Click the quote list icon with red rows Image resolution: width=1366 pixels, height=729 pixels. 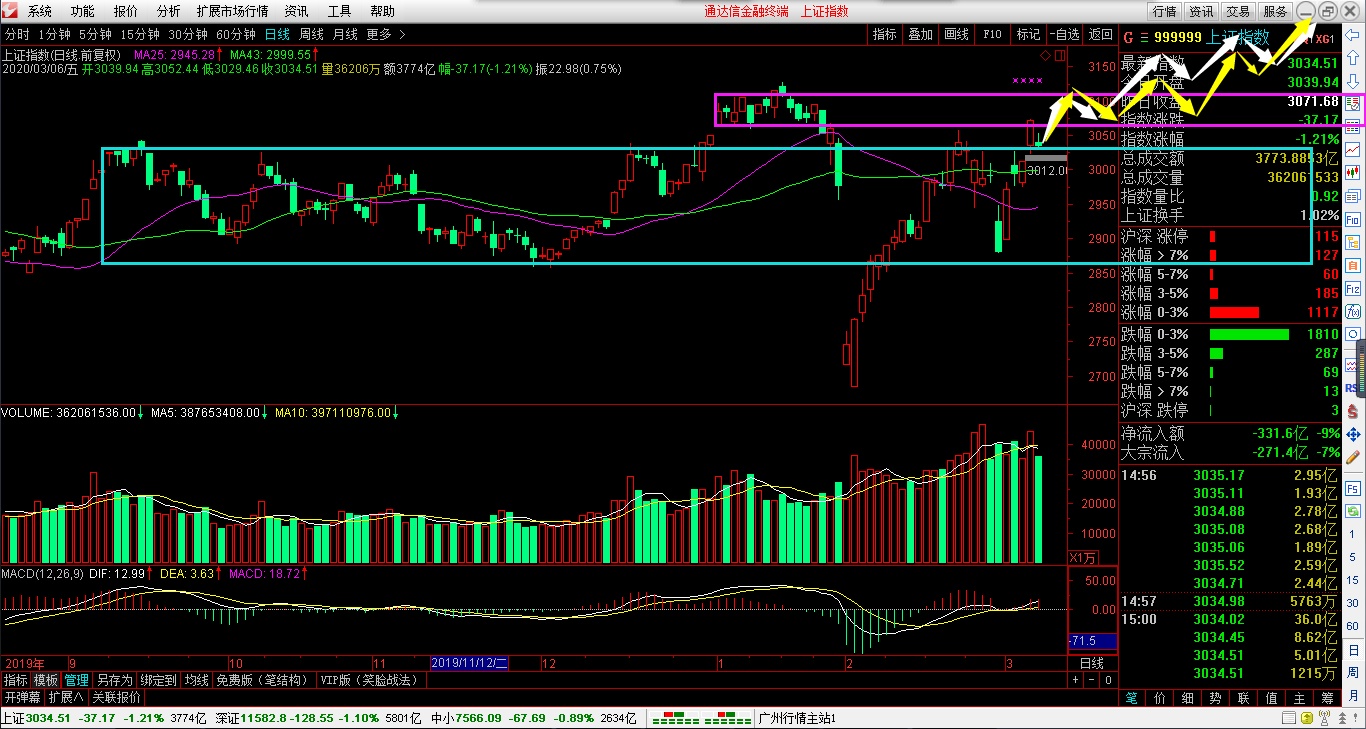1353,104
